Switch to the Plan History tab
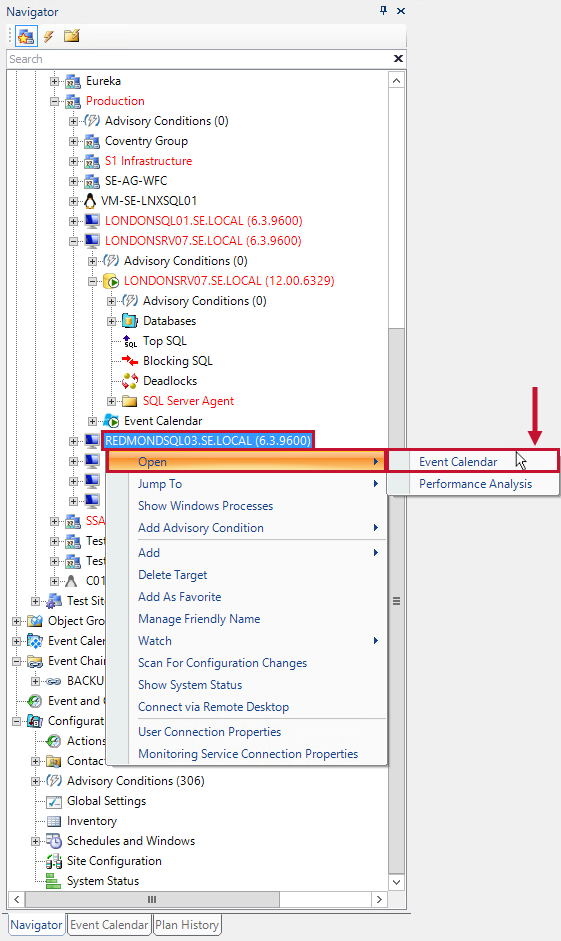The image size is (561, 941). [187, 925]
